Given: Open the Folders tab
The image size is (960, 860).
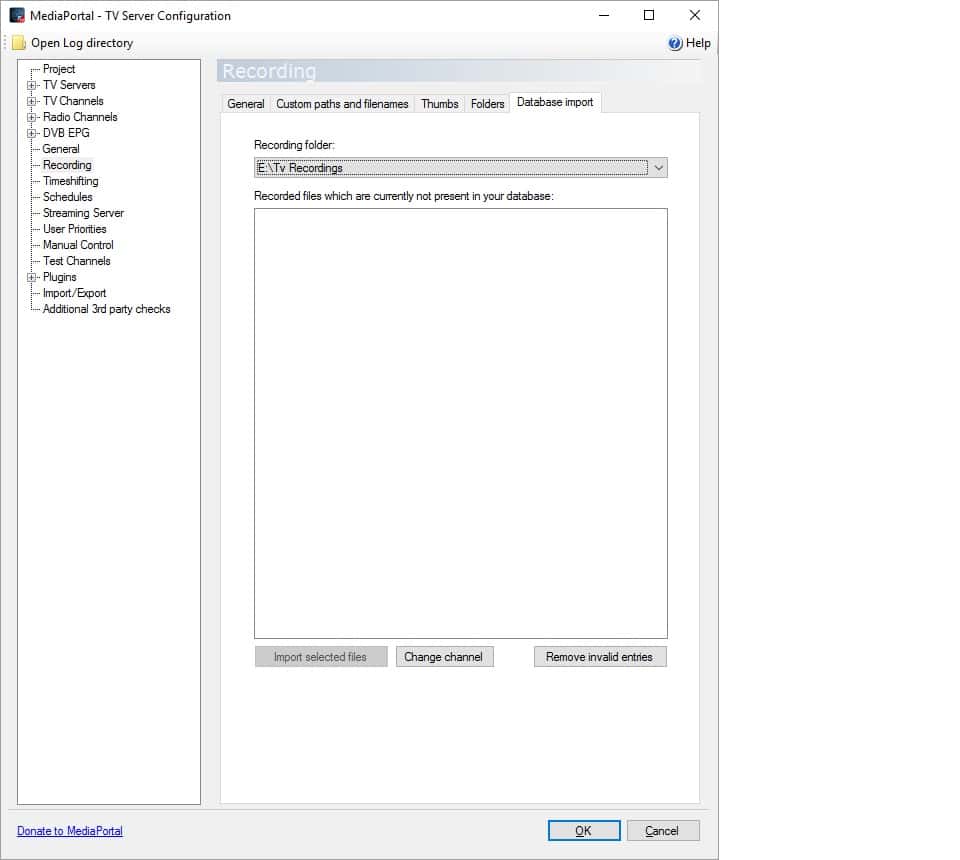Looking at the screenshot, I should [487, 104].
